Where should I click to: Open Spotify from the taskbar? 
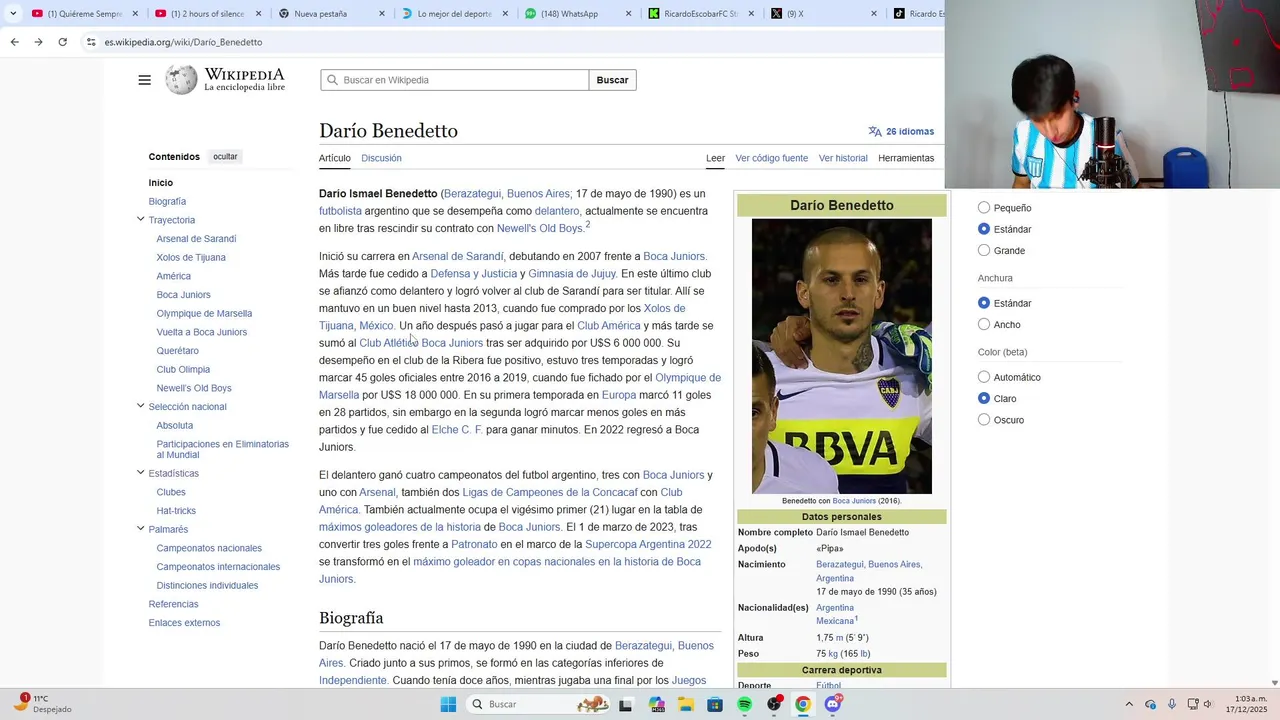744,704
